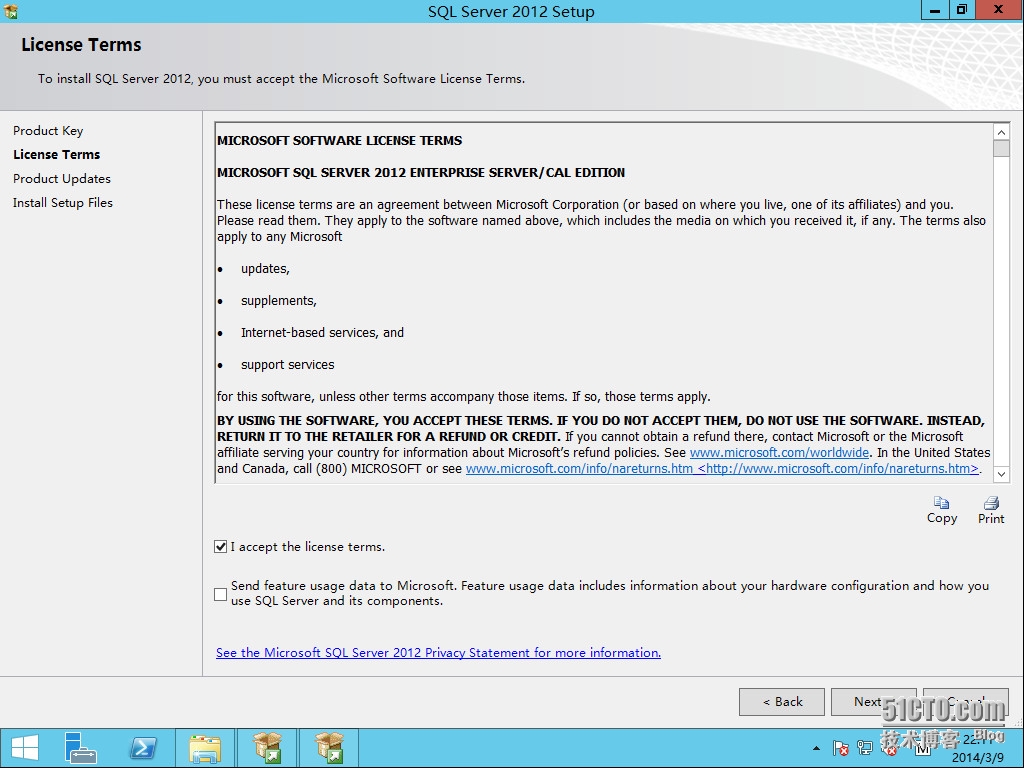Click the Next button
This screenshot has height=768, width=1024.
tap(874, 702)
